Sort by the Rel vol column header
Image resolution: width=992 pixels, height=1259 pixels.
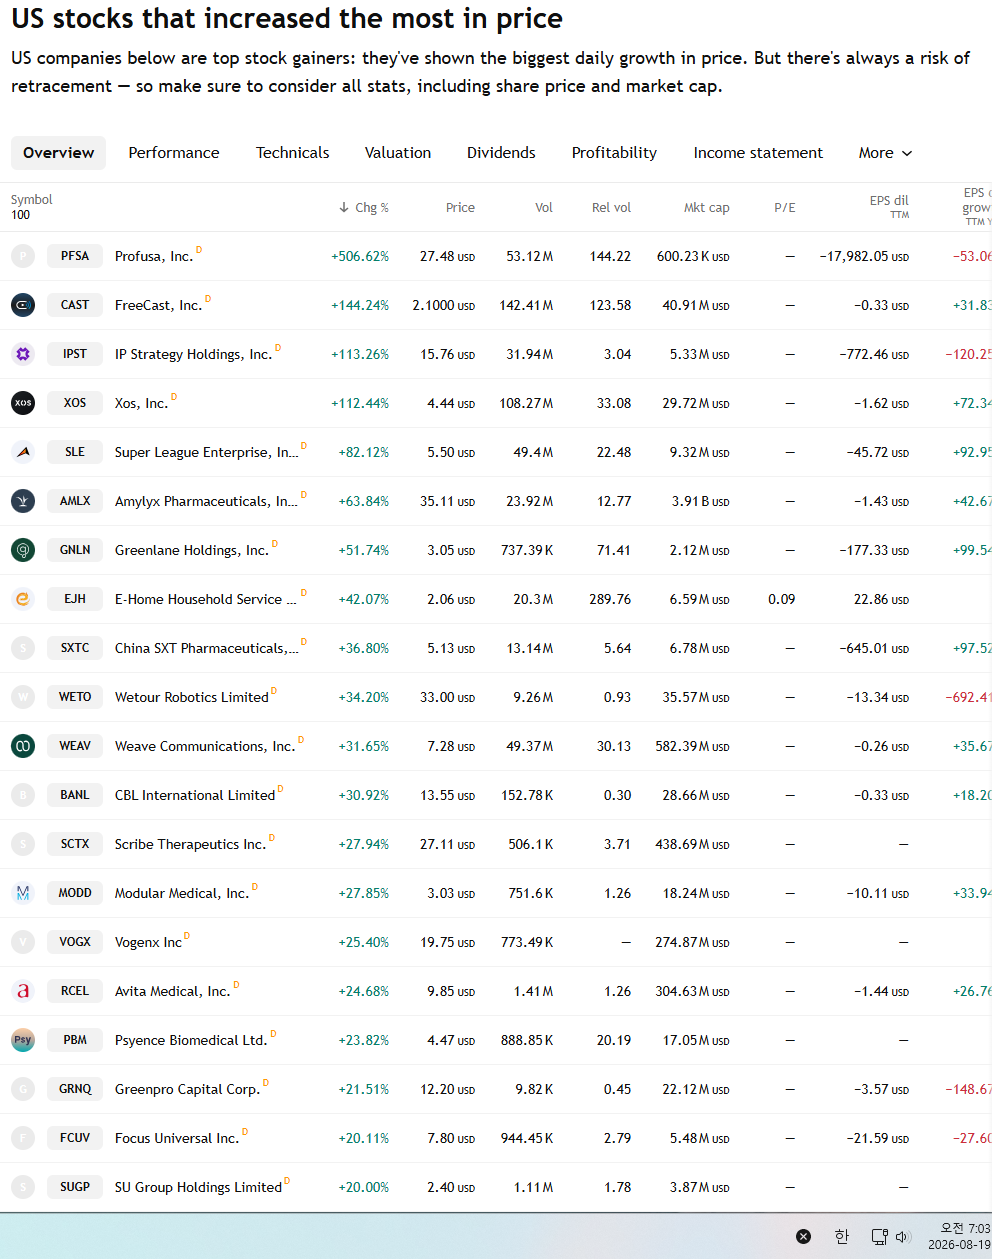click(611, 208)
